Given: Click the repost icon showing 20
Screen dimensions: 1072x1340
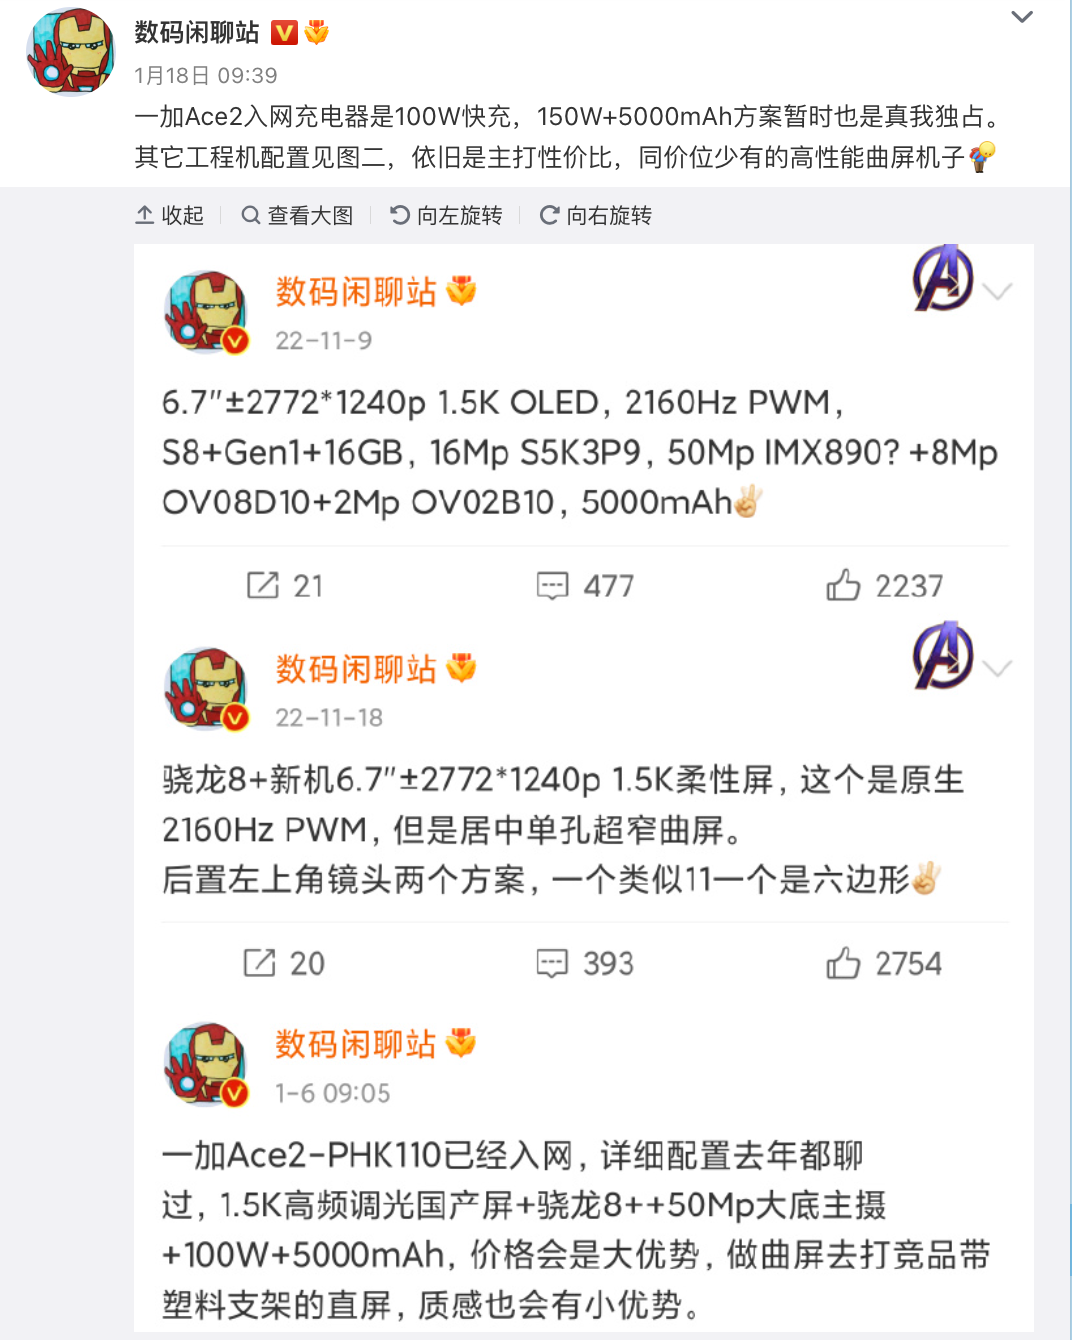Looking at the screenshot, I should click(260, 962).
